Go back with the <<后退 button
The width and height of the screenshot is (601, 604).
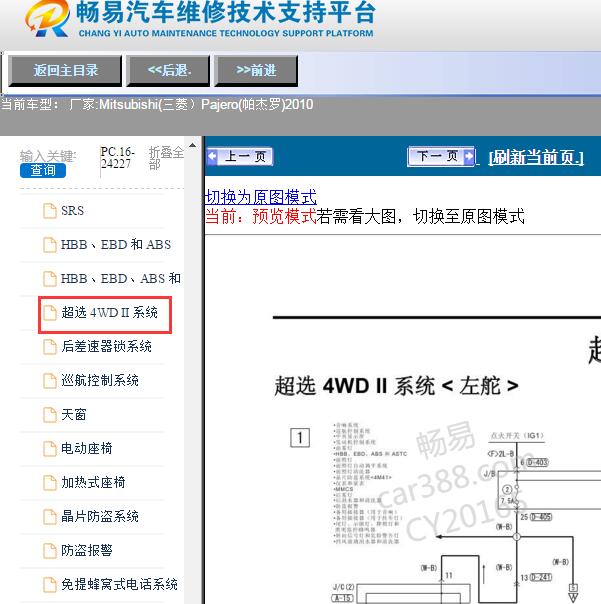click(x=169, y=70)
